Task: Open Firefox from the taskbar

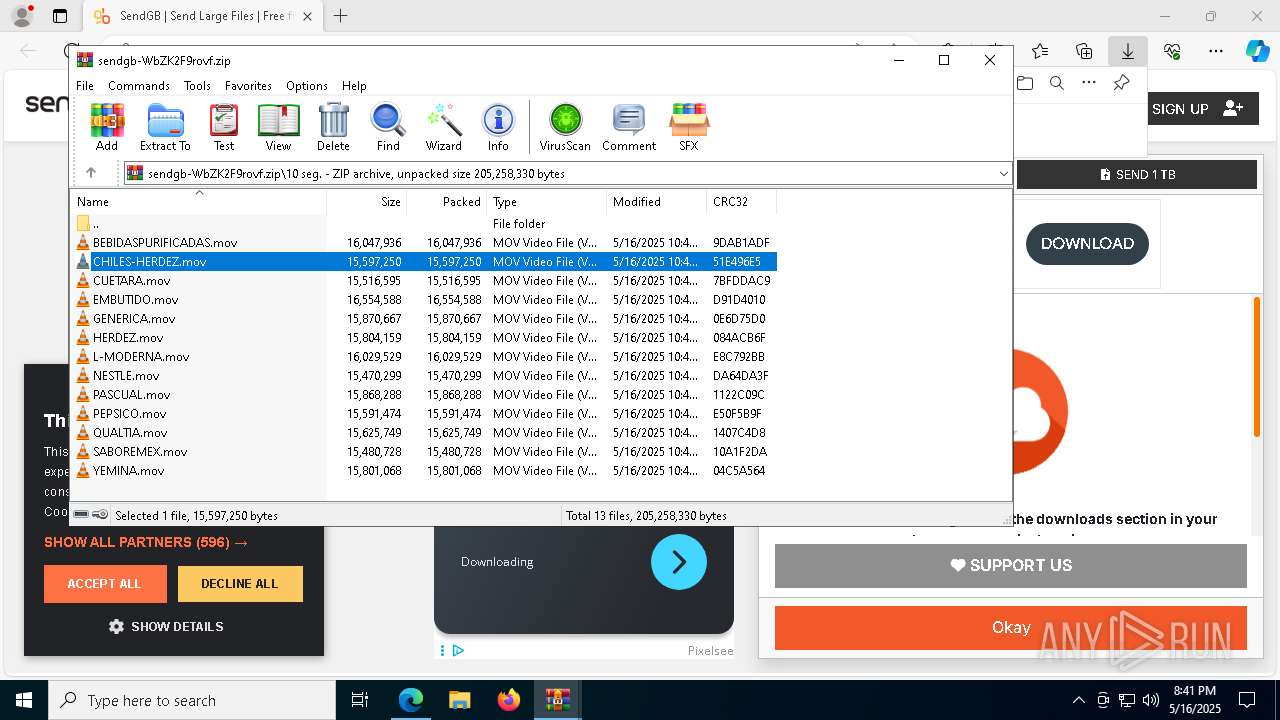Action: (509, 700)
